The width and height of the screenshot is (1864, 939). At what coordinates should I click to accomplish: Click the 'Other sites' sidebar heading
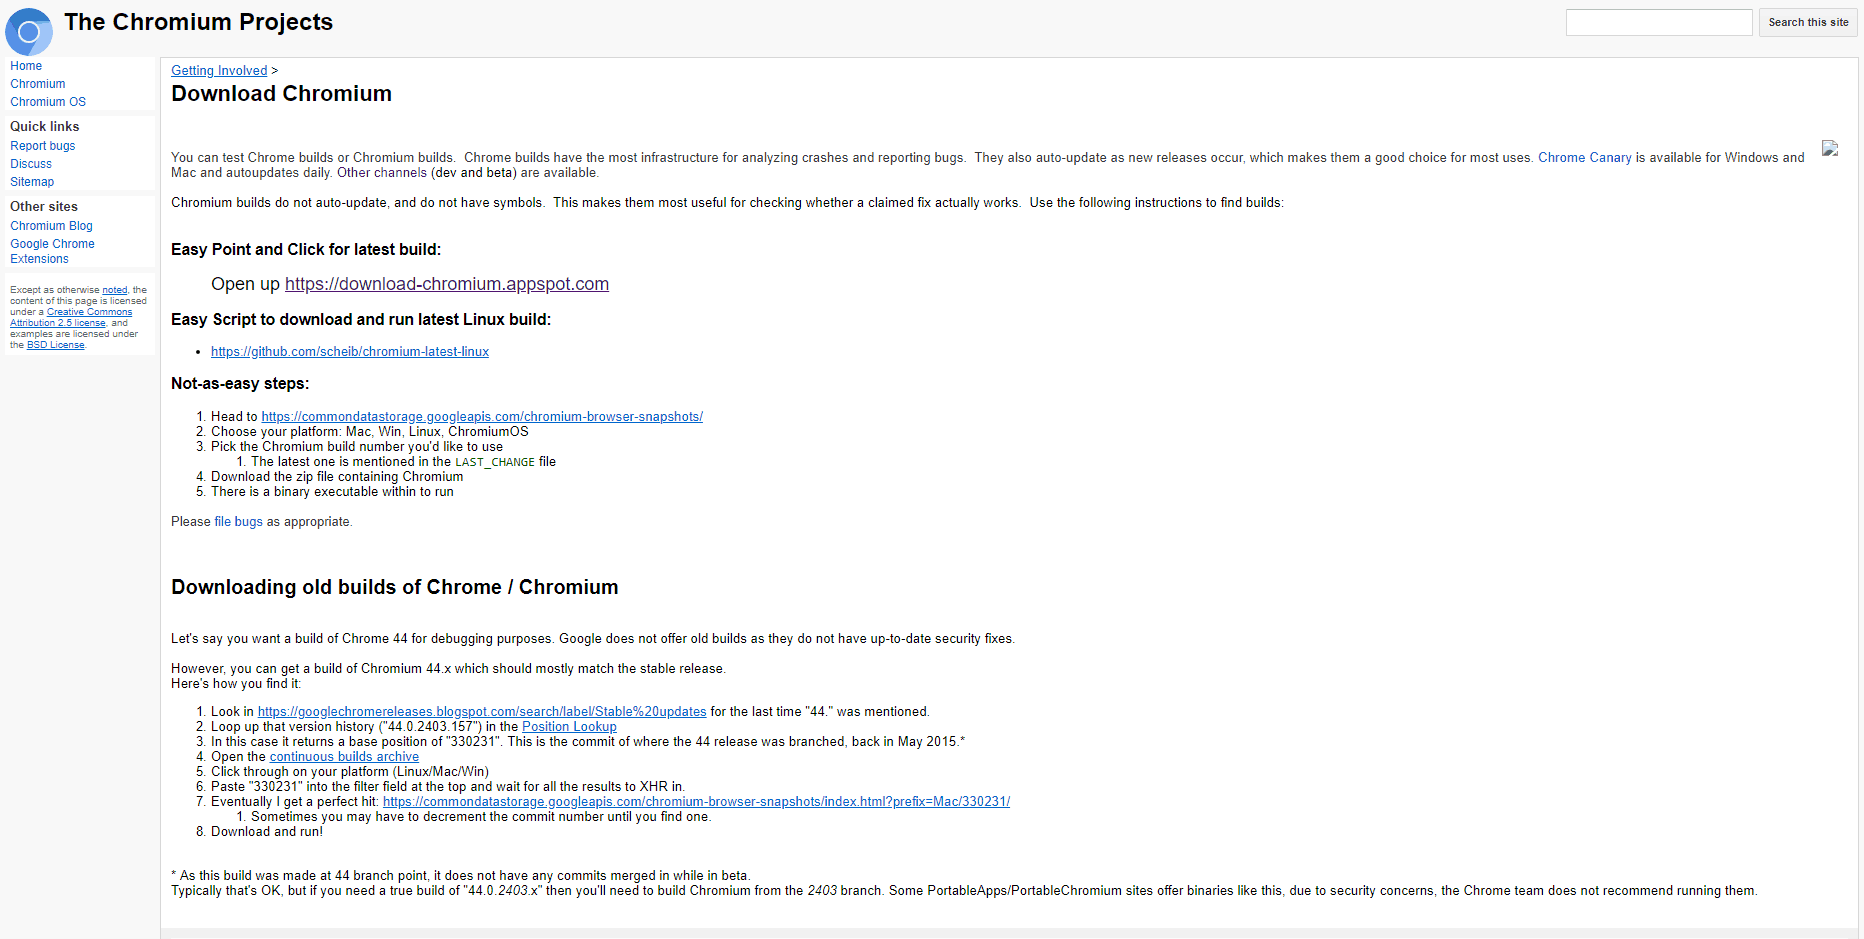tap(44, 206)
